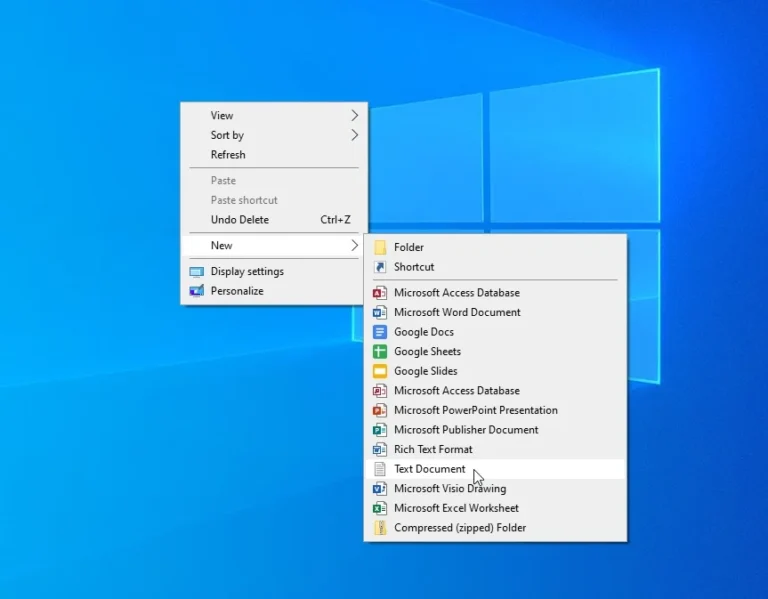Click the Folder icon in the New submenu
Image resolution: width=768 pixels, height=599 pixels.
380,247
